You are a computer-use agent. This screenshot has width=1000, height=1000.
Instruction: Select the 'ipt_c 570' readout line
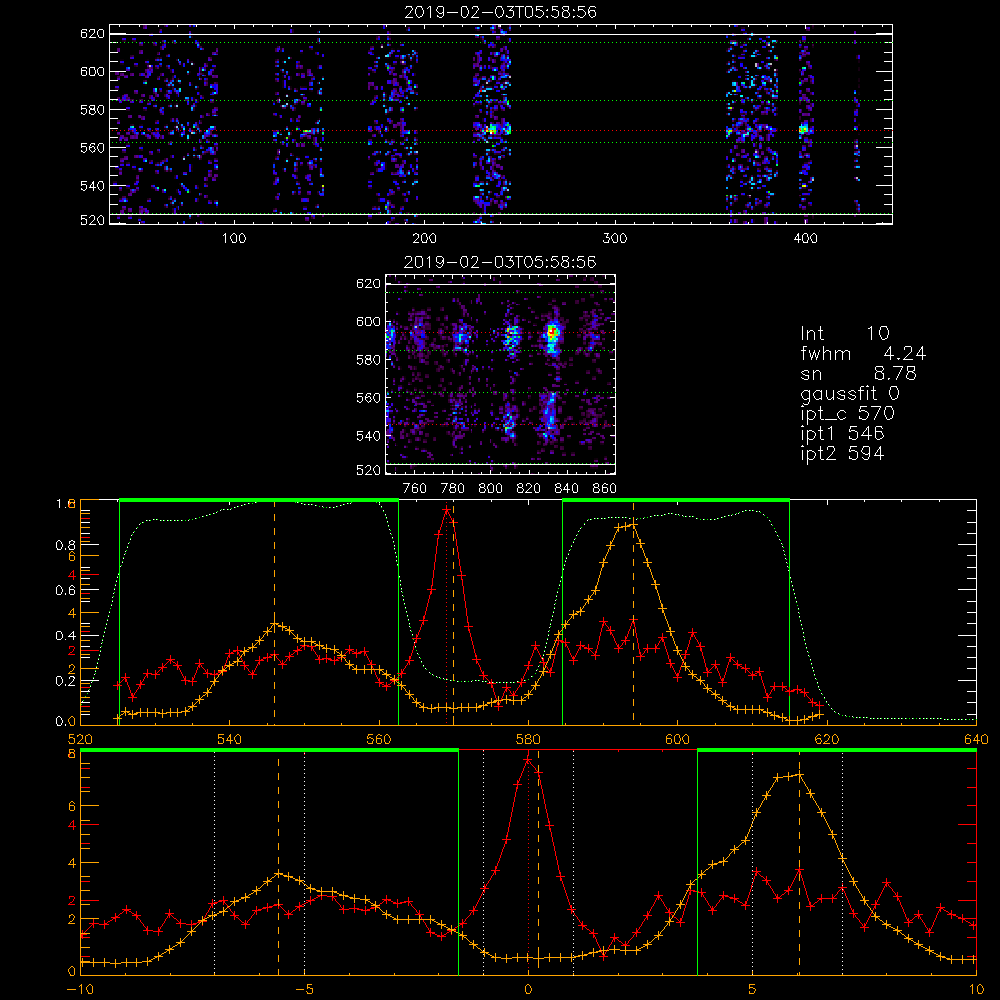(848, 414)
